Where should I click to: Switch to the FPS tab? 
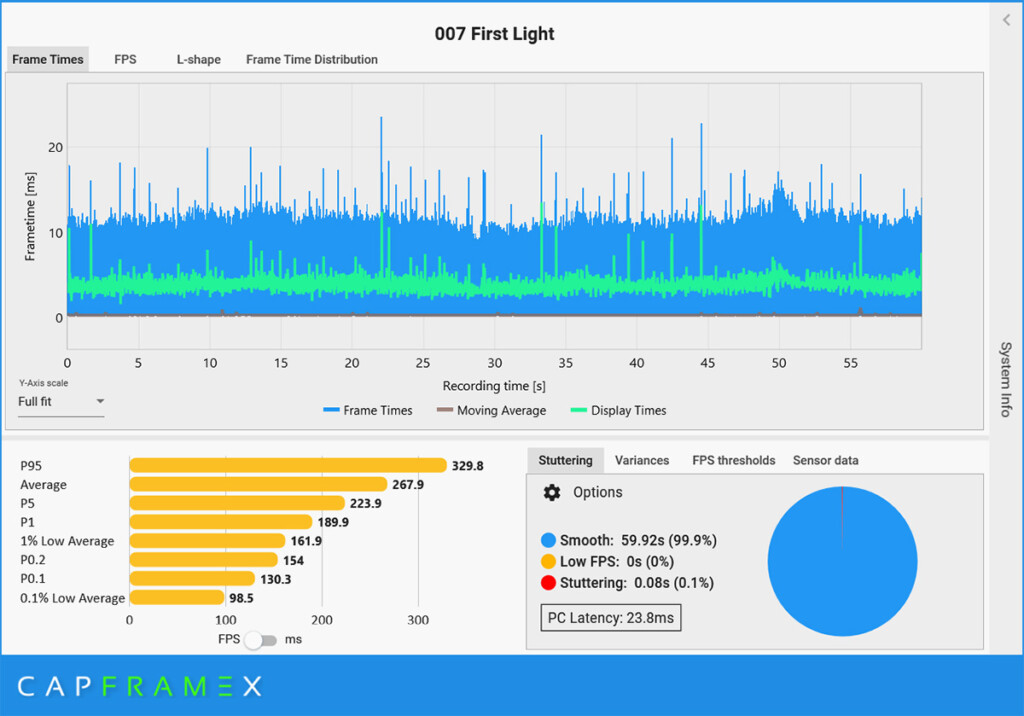125,59
